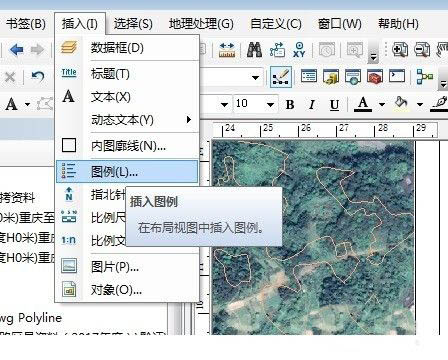
Task: Open the 选择(S) menu
Action: pyautogui.click(x=133, y=24)
